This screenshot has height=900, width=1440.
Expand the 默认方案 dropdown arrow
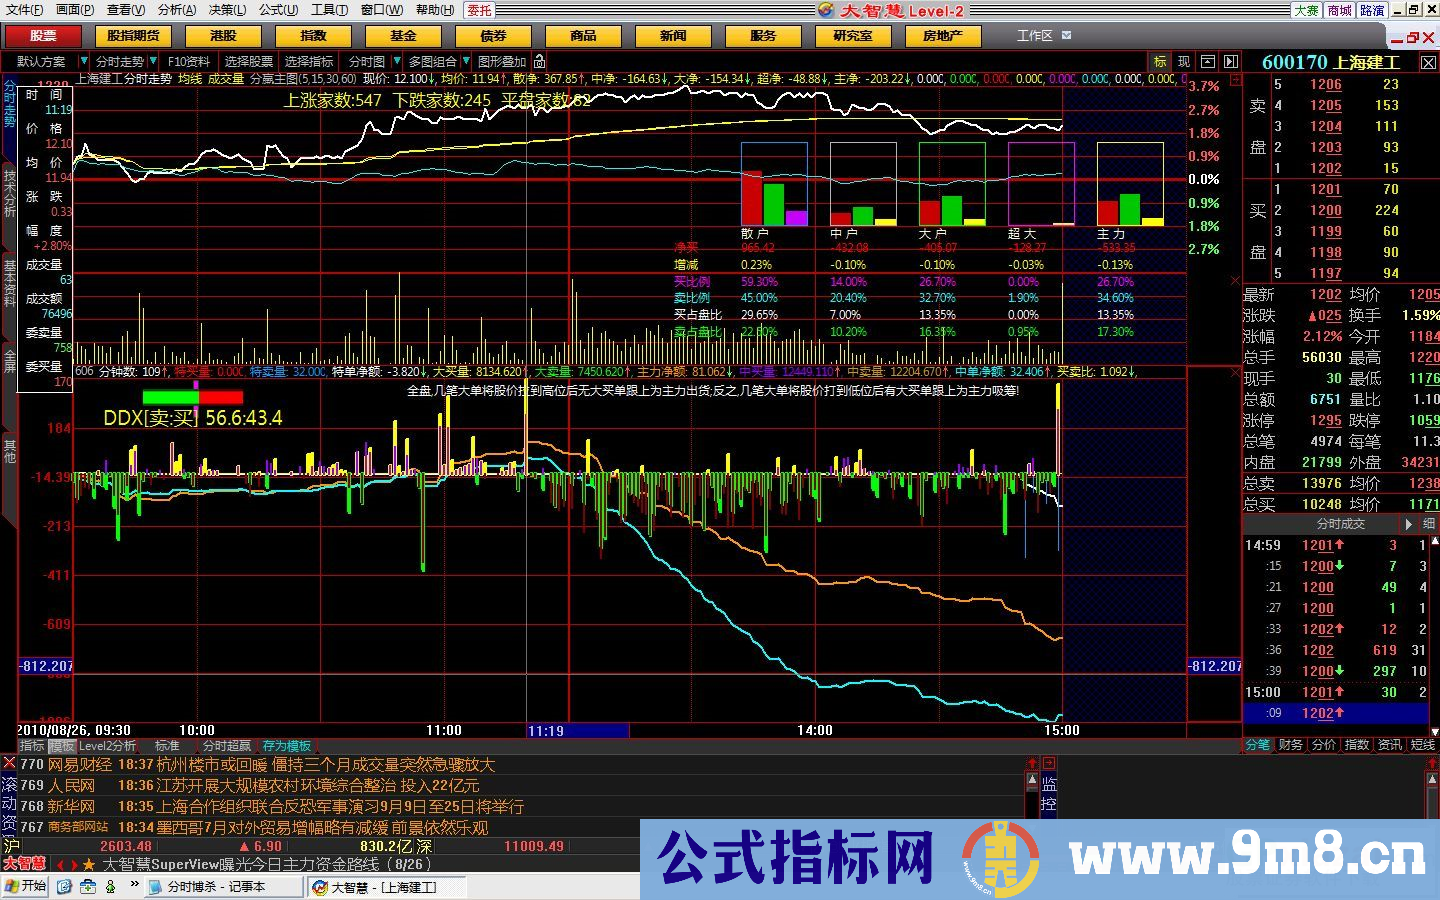tap(84, 62)
